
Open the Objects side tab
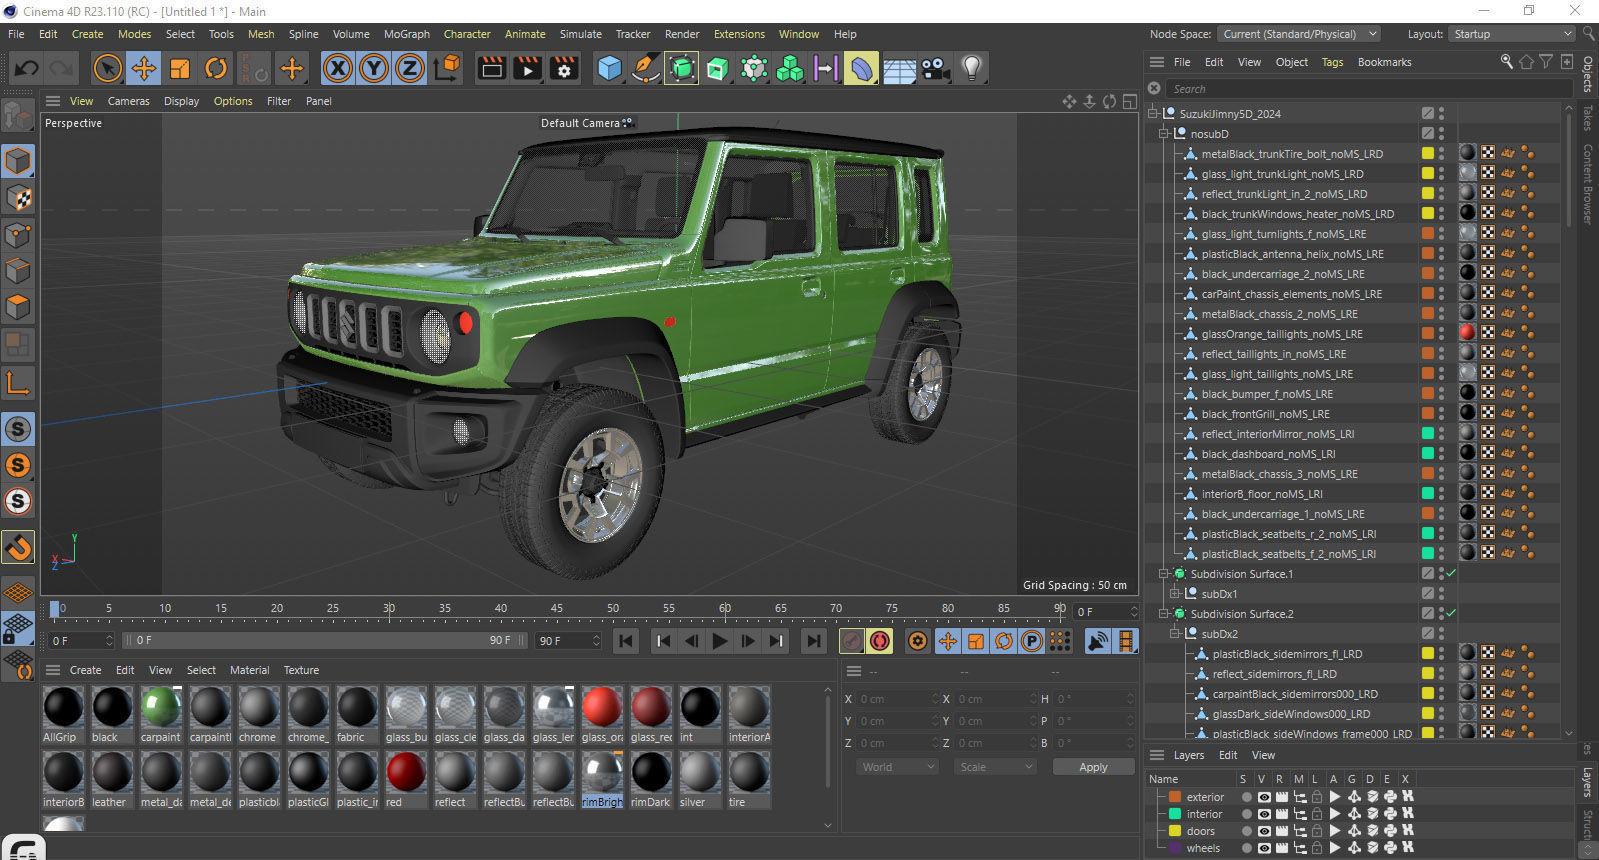pos(1587,74)
